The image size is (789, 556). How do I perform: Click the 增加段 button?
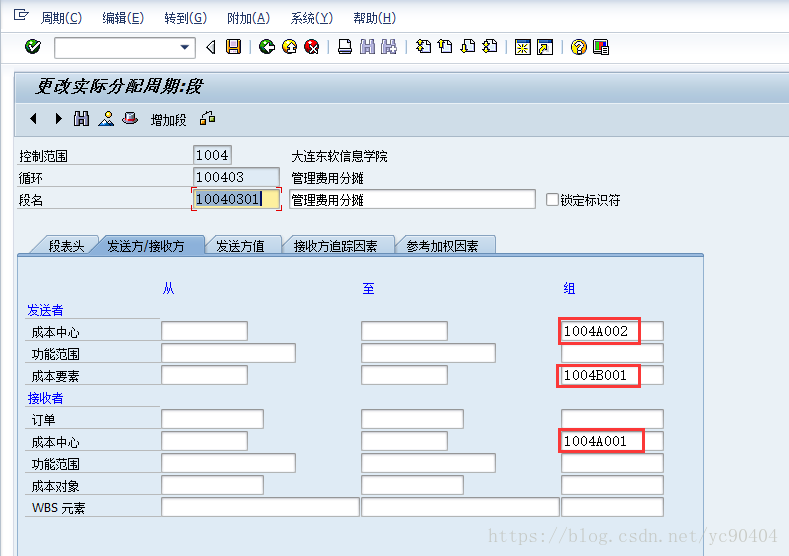click(x=169, y=120)
